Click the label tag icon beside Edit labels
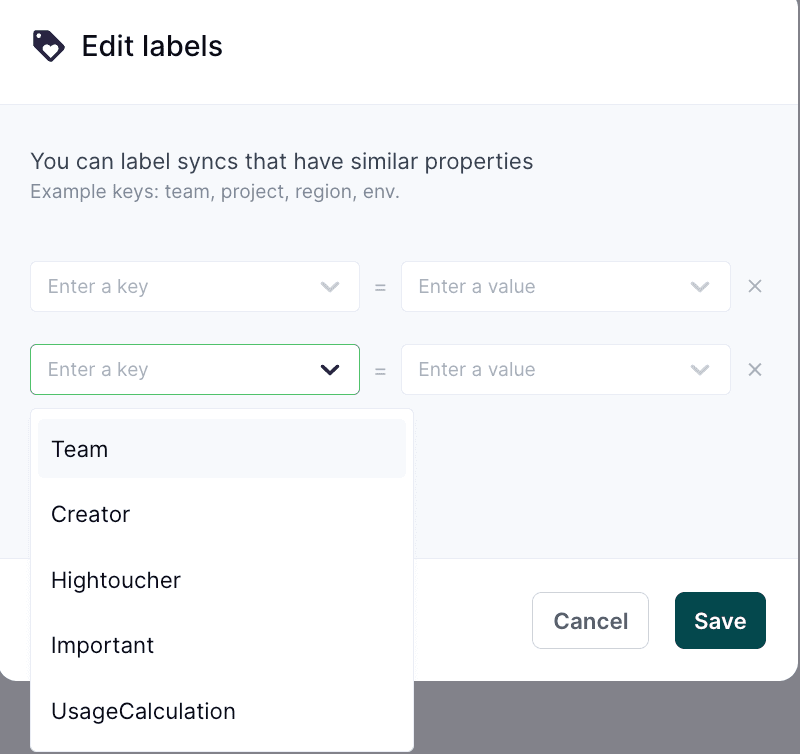Image resolution: width=800 pixels, height=754 pixels. 48,46
